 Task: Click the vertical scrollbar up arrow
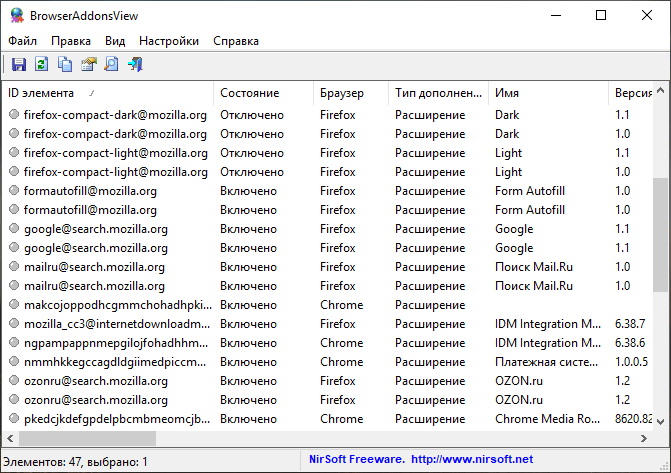[660, 90]
